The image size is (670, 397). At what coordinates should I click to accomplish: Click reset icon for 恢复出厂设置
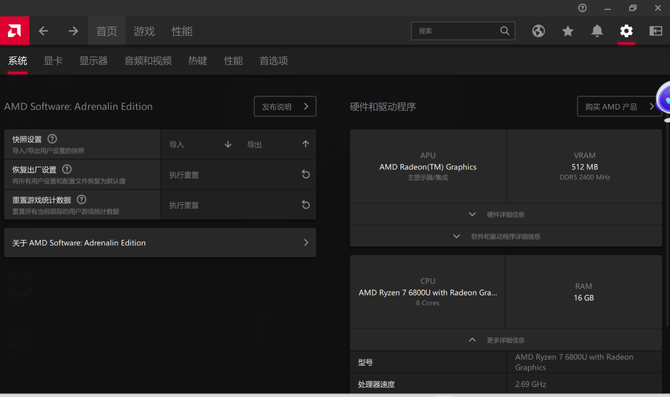pos(306,174)
